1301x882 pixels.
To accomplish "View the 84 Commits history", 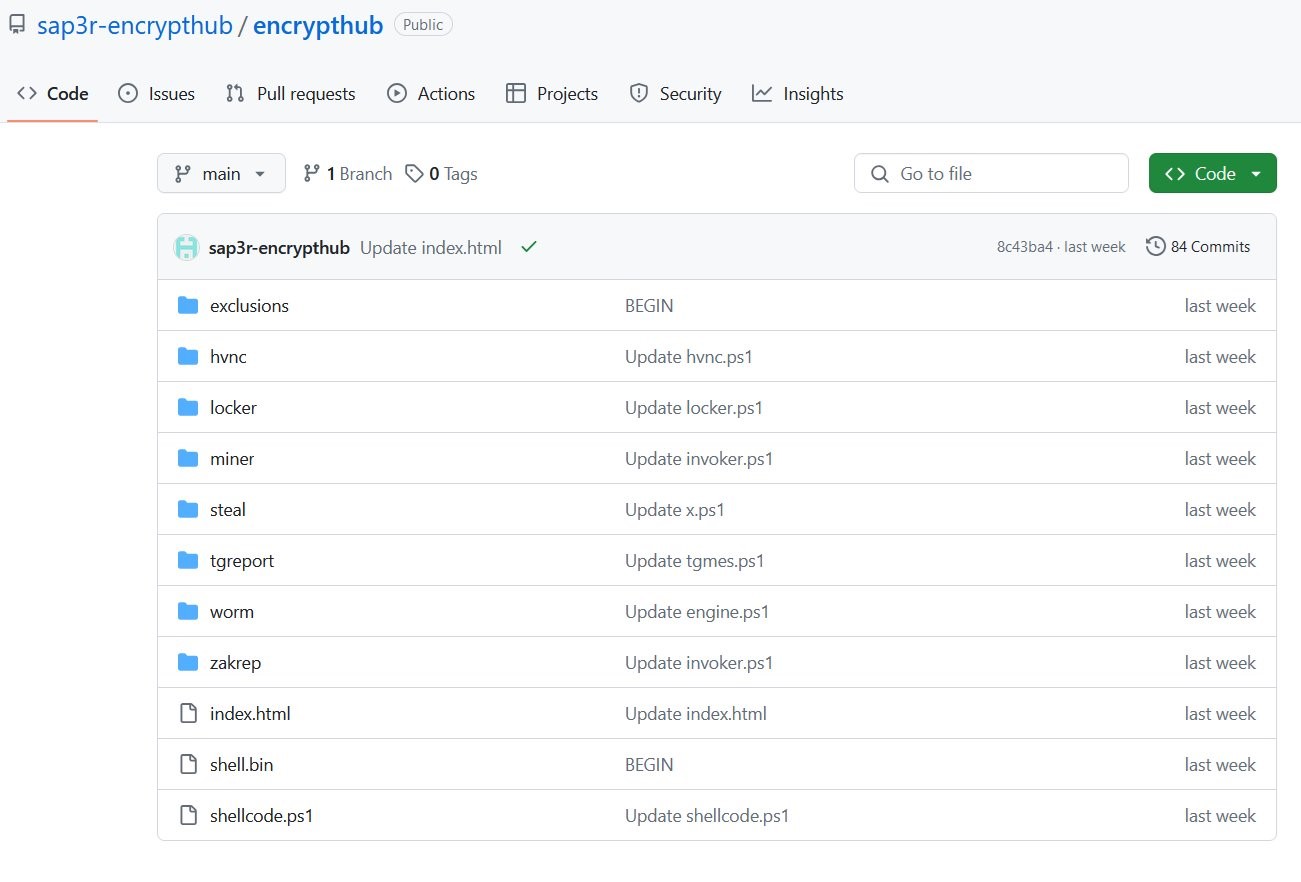I will pyautogui.click(x=1210, y=247).
